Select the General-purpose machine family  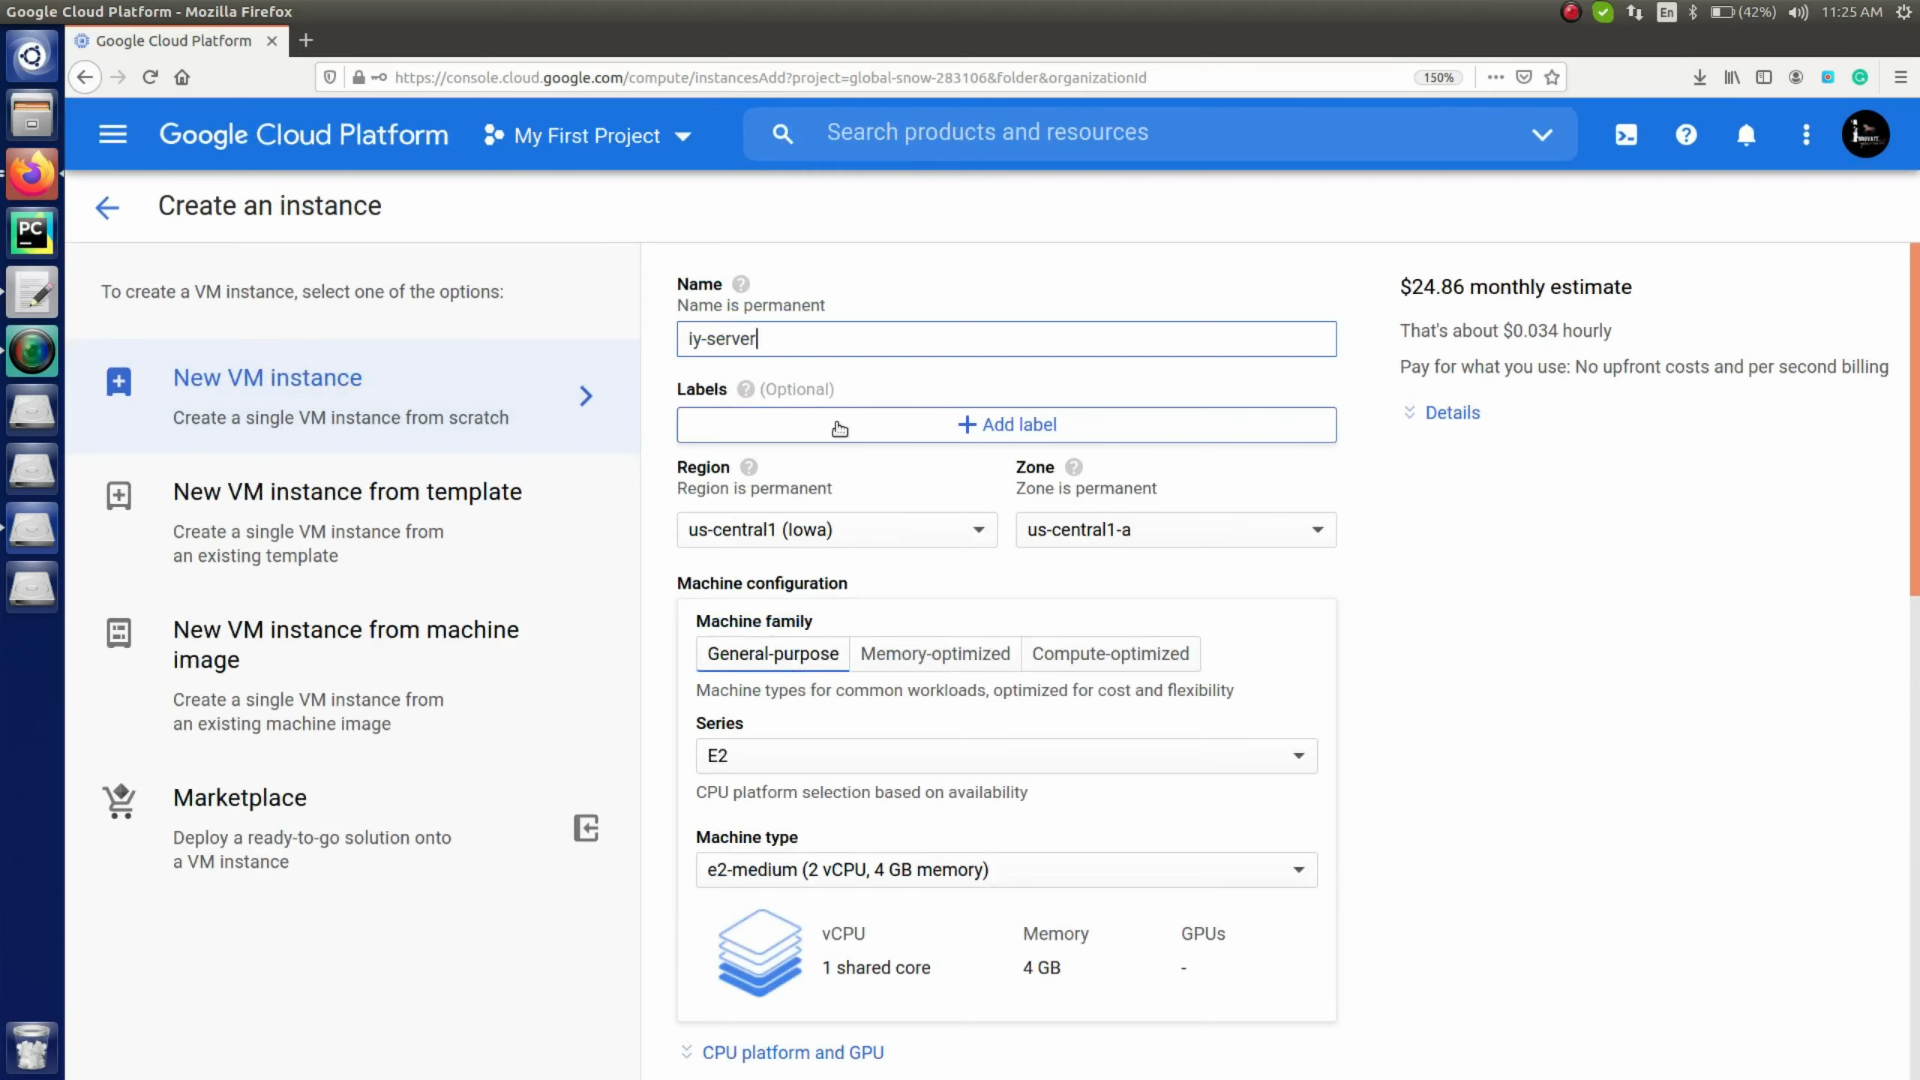(x=772, y=653)
